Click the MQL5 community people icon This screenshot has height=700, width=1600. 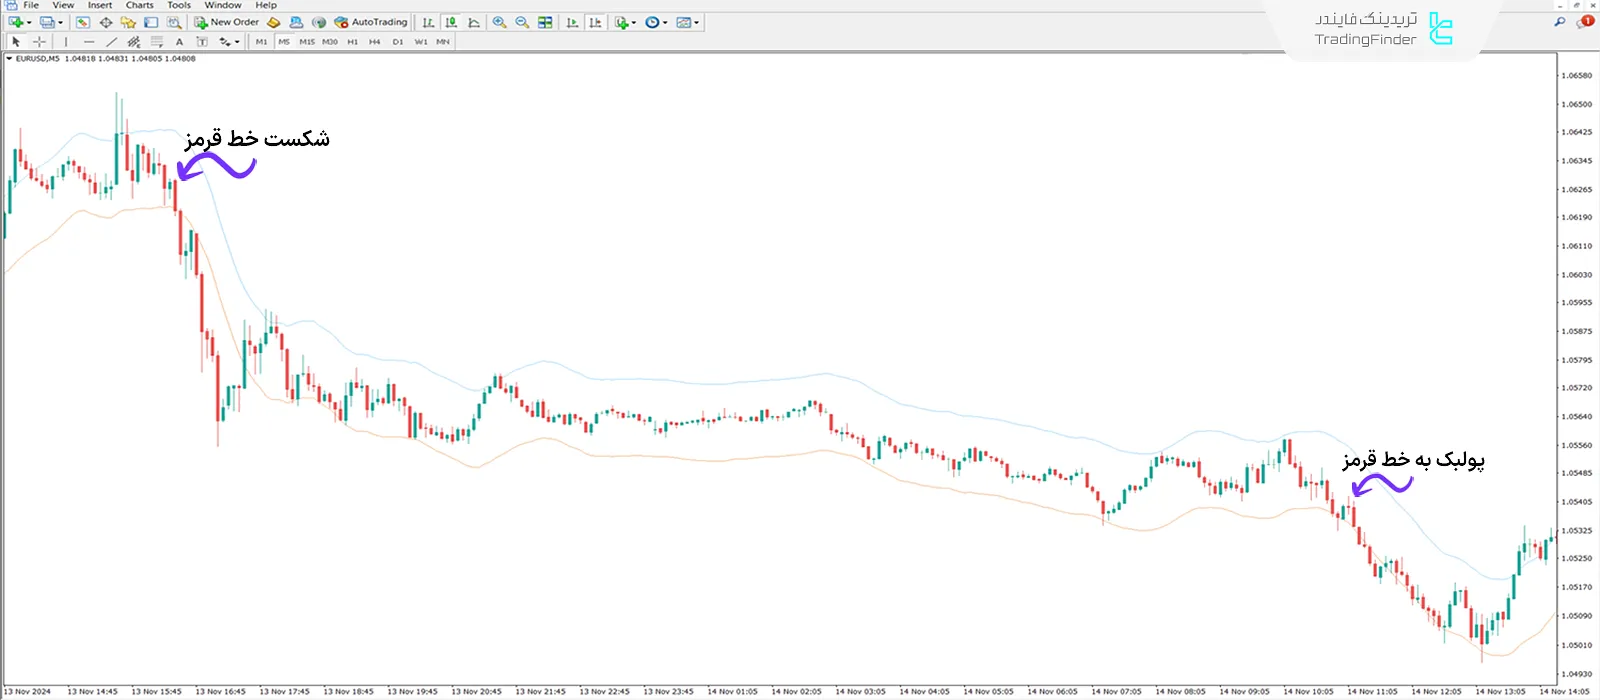296,22
